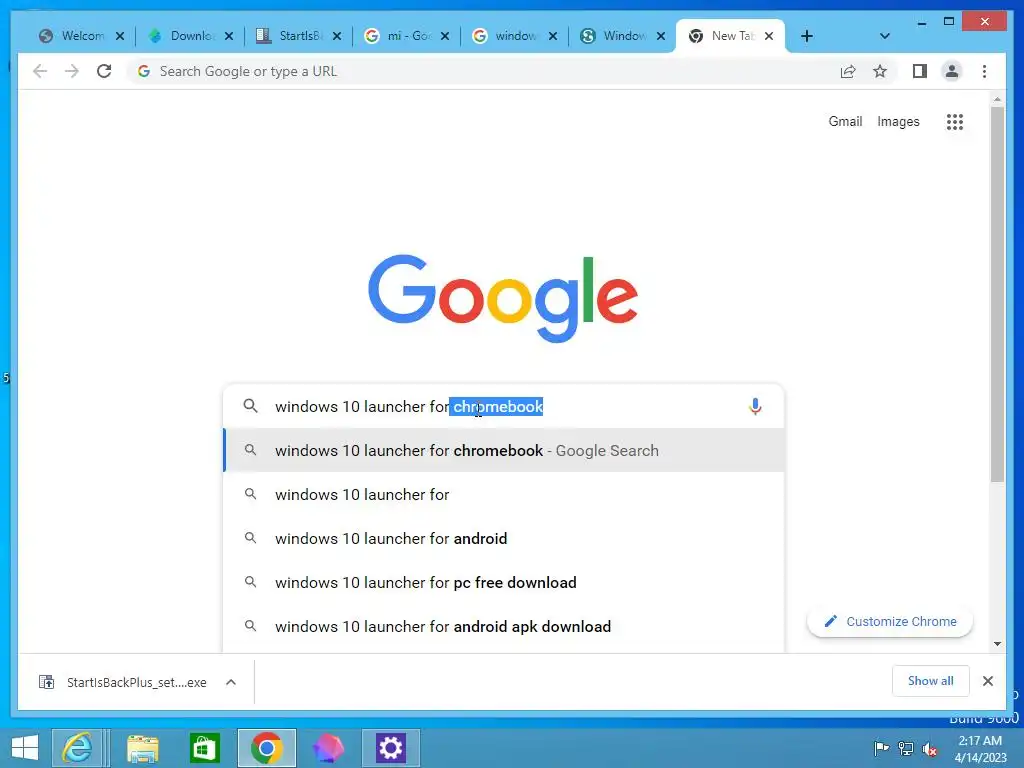Go forward using the browser forward arrow
1024x768 pixels.
point(72,71)
